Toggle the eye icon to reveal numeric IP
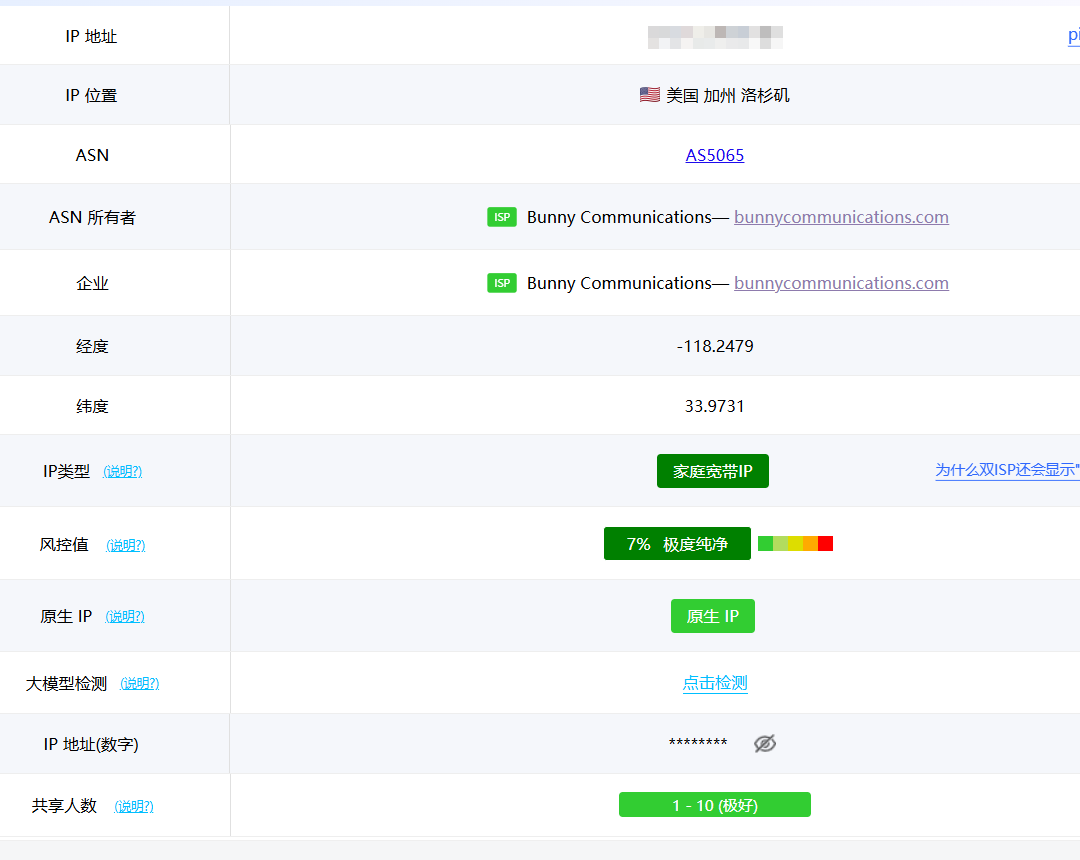1080x860 pixels. (x=765, y=743)
